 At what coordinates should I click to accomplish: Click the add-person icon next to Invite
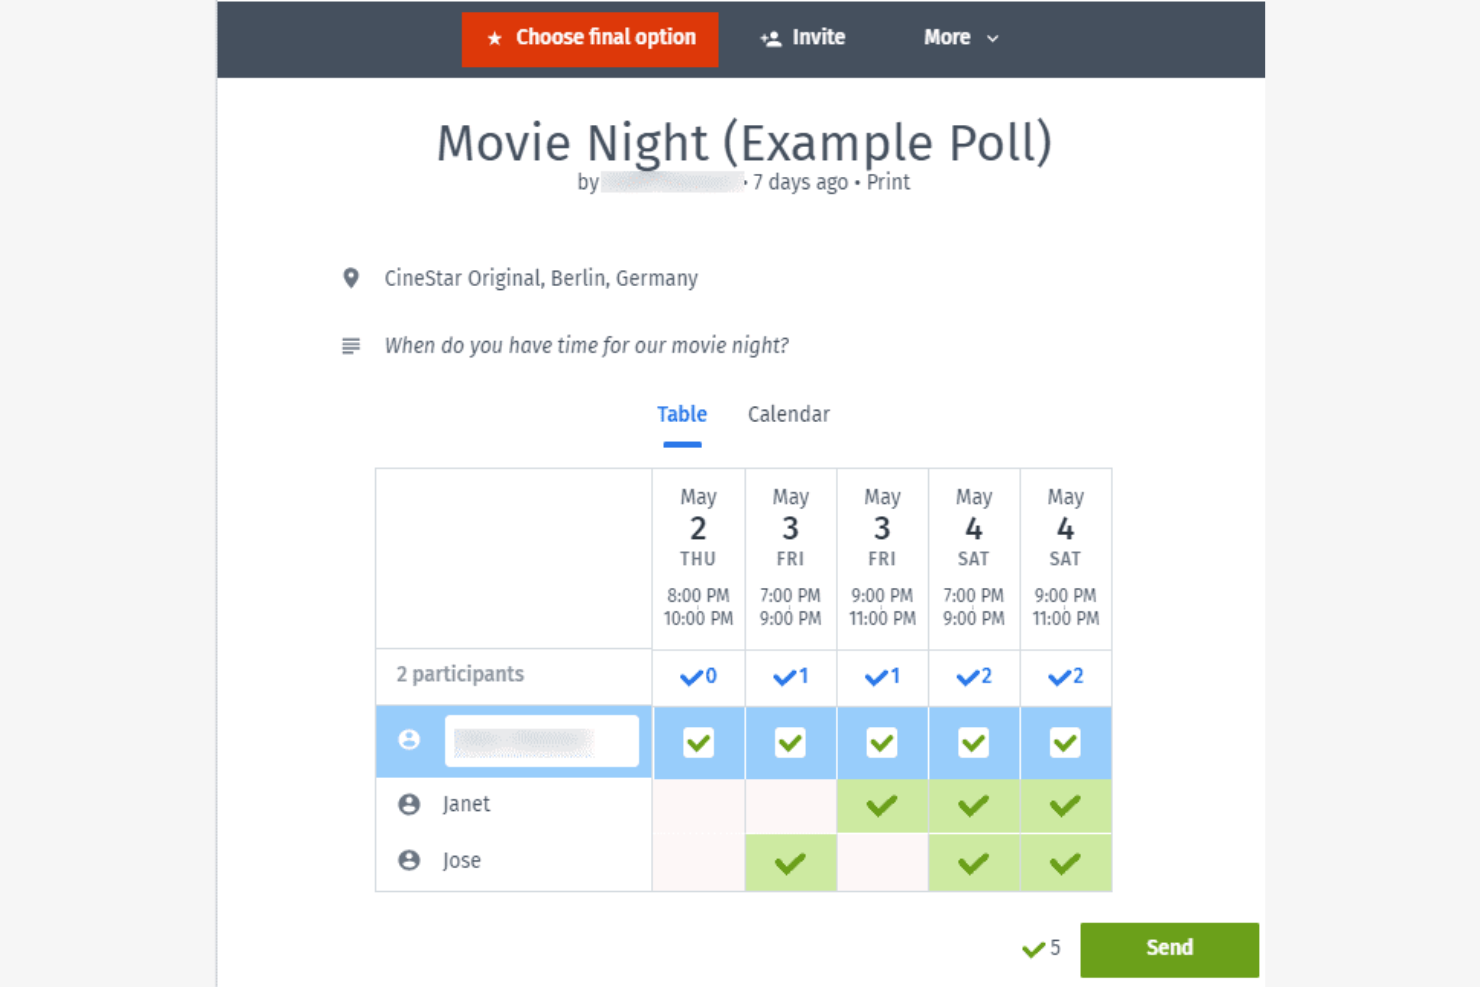point(771,39)
